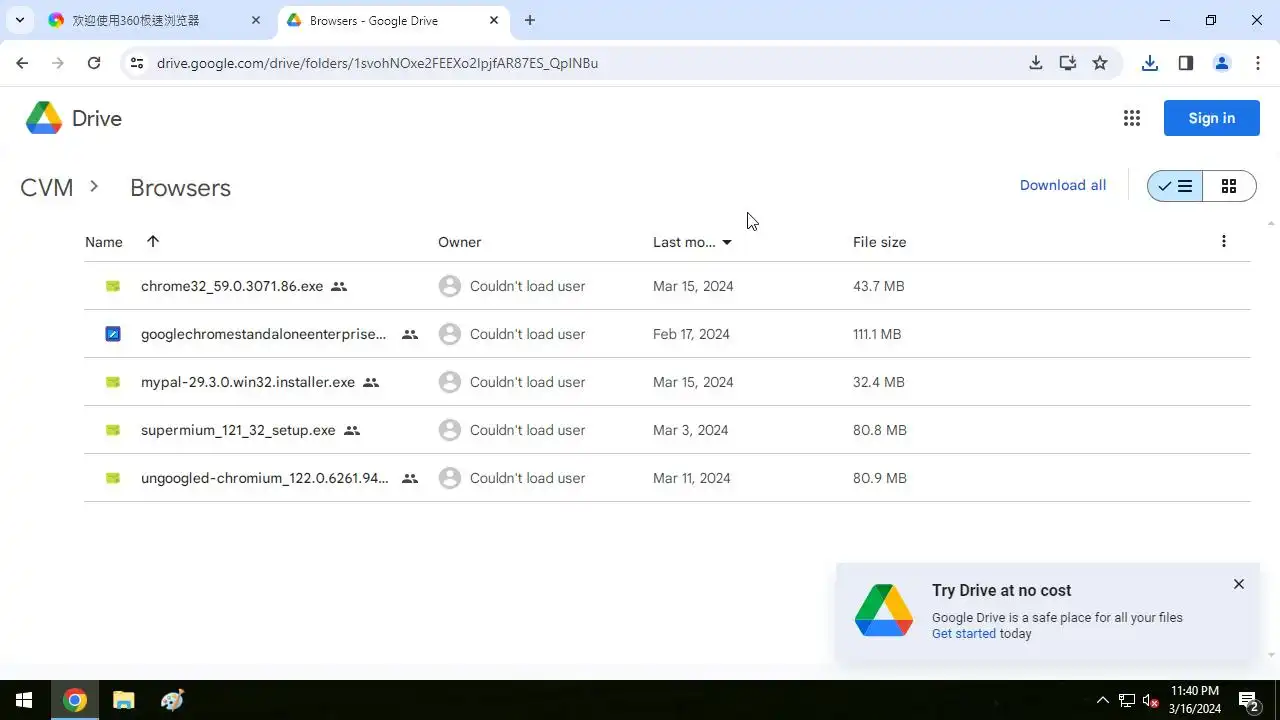The image size is (1280, 720).
Task: Click file icon of chrome32_59.0.3071.86.exe
Action: pyautogui.click(x=113, y=286)
